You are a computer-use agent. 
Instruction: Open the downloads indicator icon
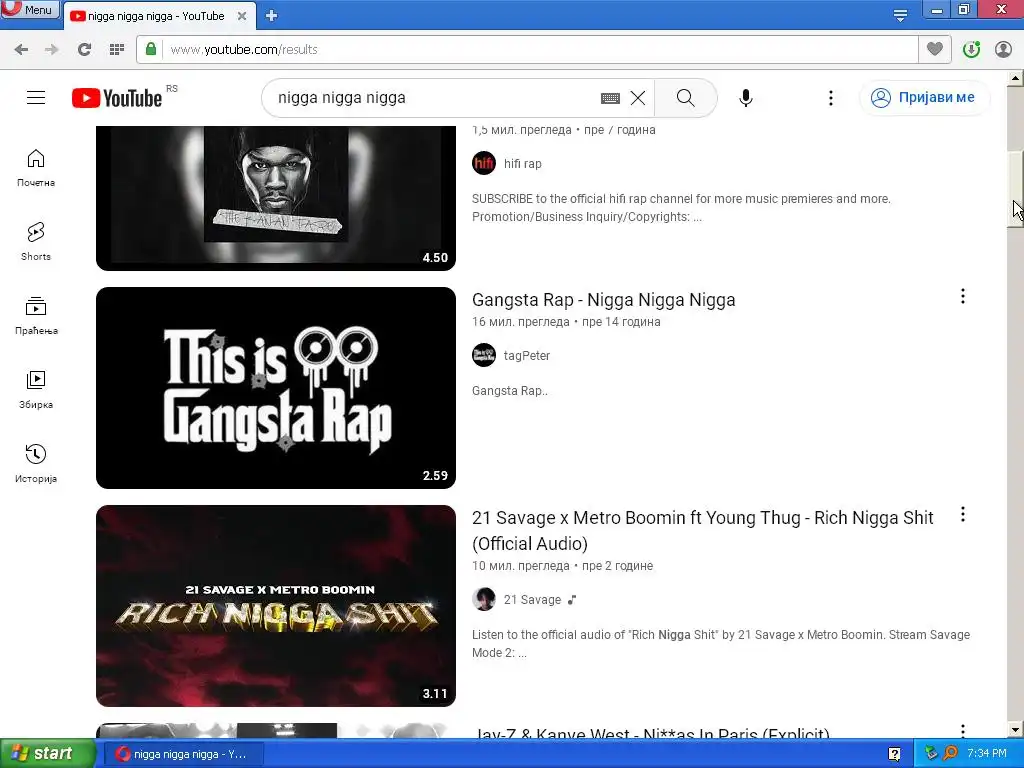[x=971, y=50]
